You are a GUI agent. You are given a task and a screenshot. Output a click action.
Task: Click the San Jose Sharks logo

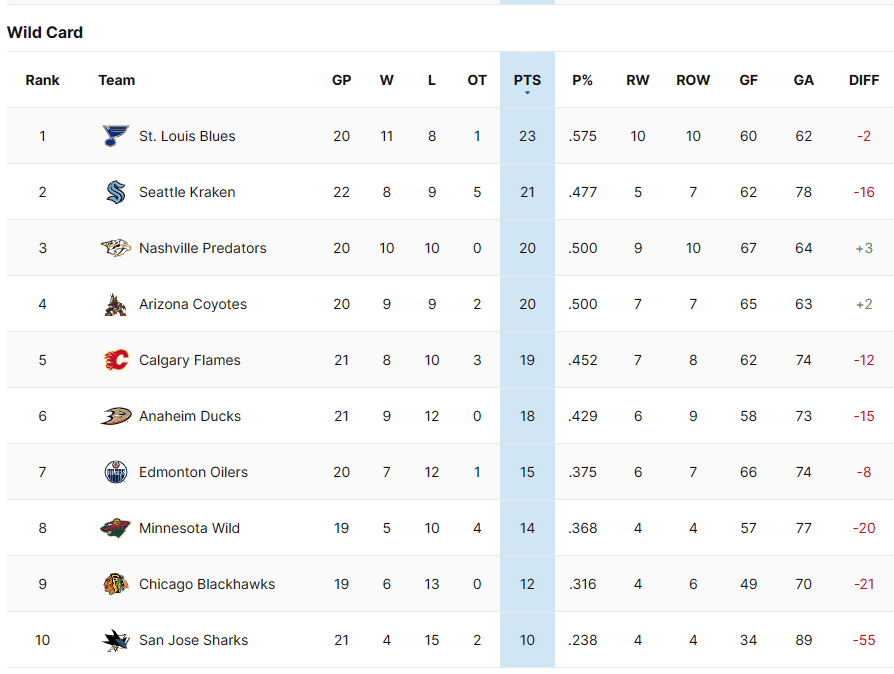coord(116,640)
